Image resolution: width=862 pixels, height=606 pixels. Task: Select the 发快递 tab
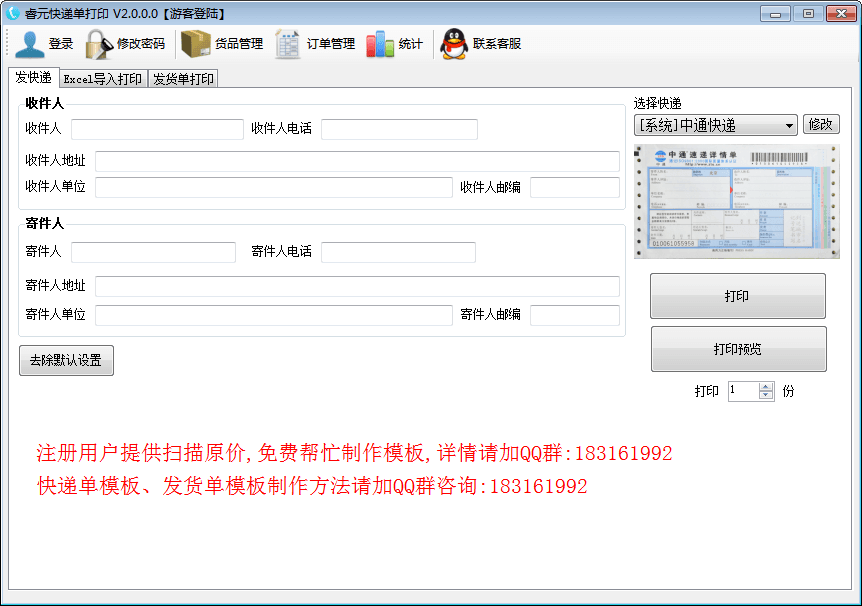pyautogui.click(x=33, y=78)
